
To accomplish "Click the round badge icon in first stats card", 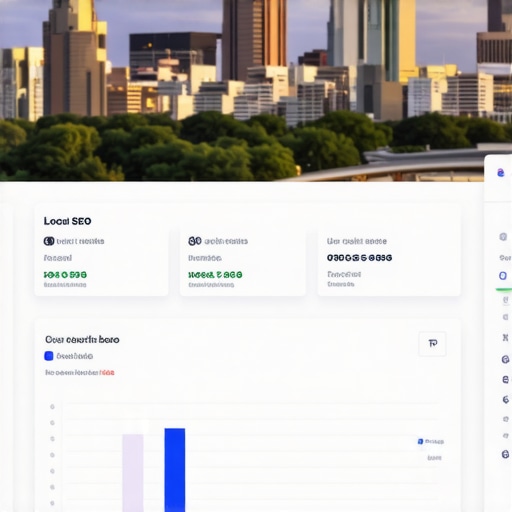I will tap(49, 241).
